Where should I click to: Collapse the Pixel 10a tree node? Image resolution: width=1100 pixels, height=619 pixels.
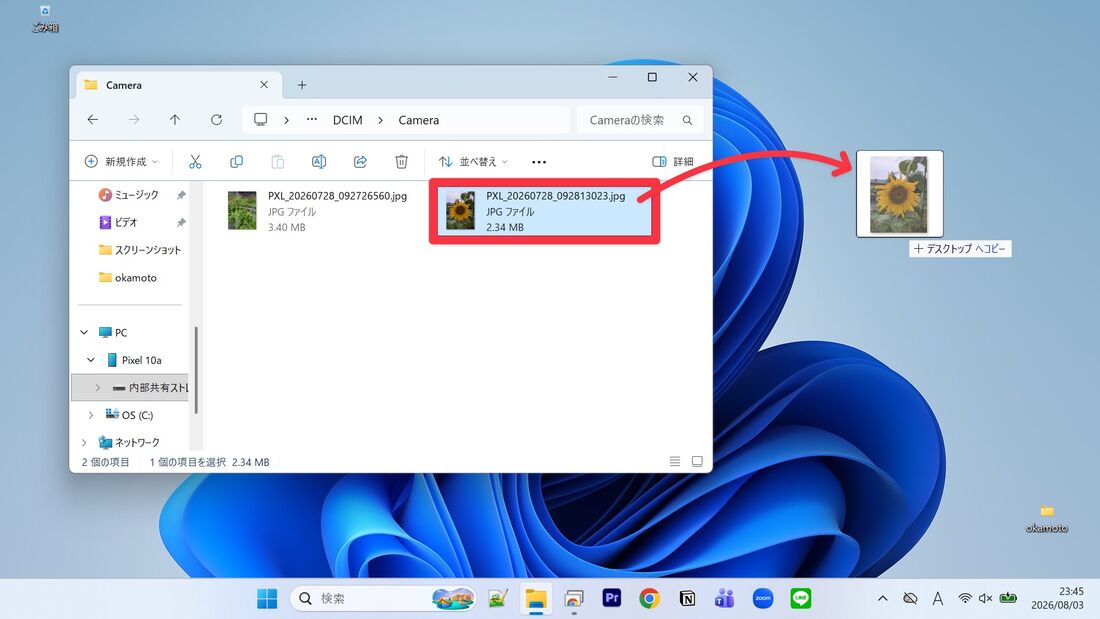click(91, 360)
